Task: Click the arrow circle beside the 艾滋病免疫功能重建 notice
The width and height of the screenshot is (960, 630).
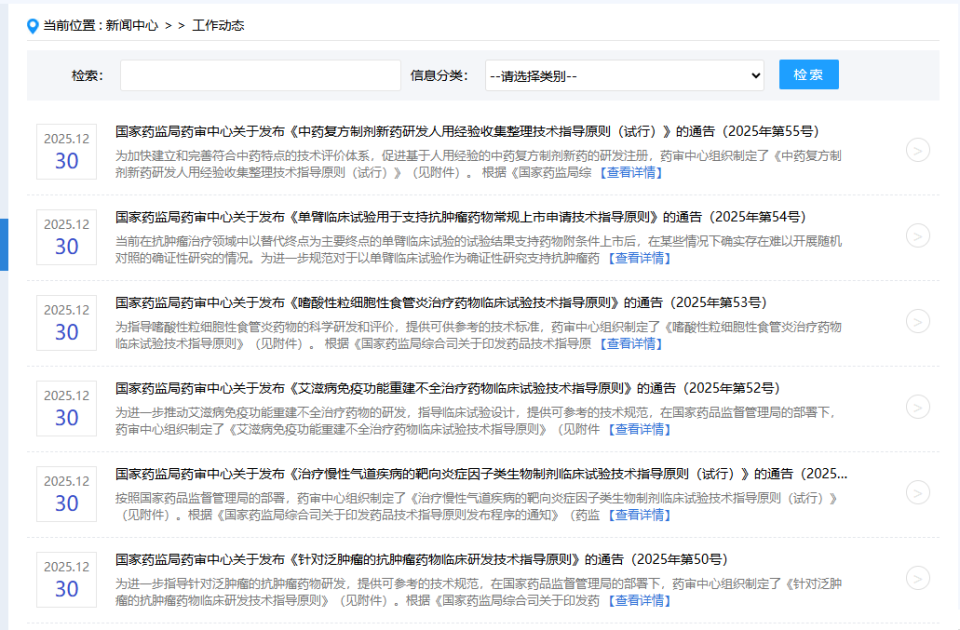Action: (916, 407)
